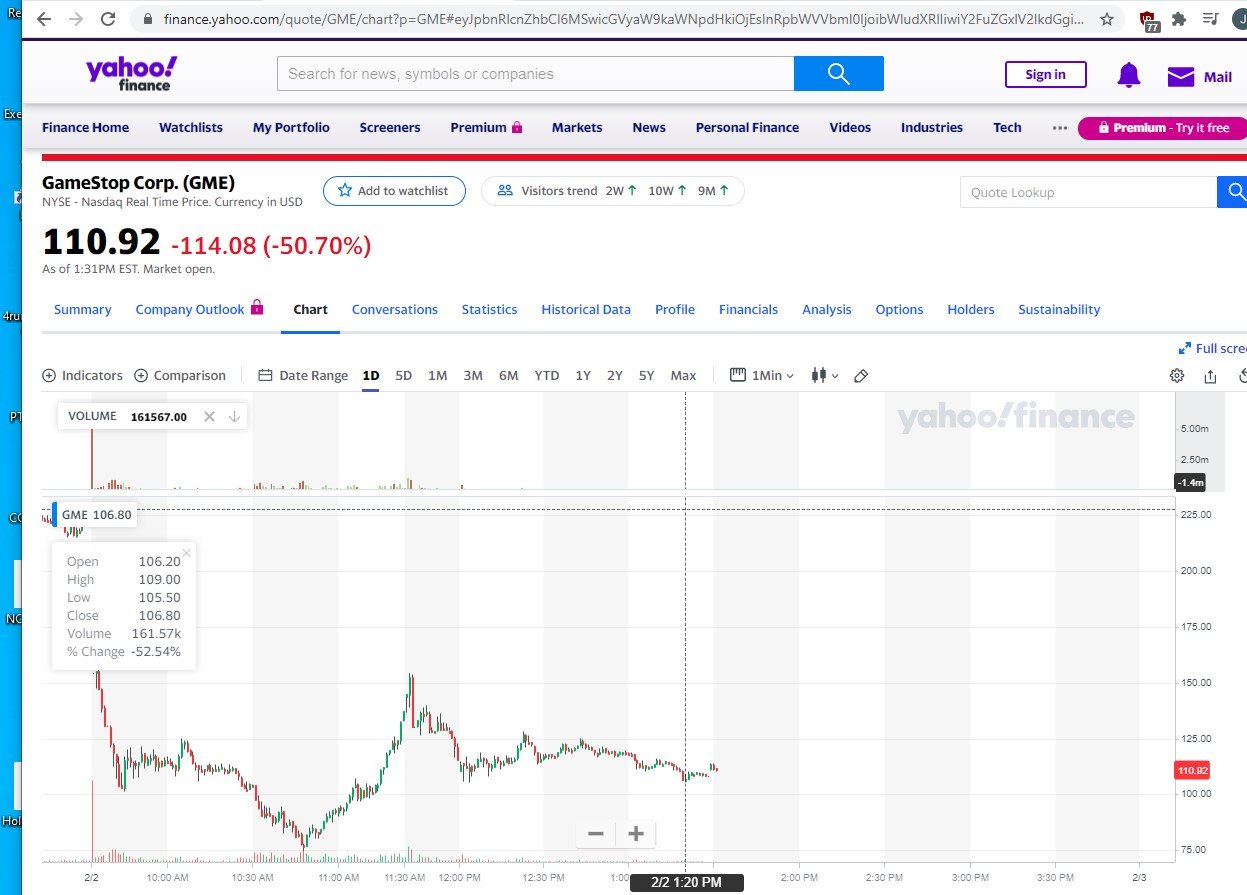Zoom out the chart with minus button
This screenshot has height=895, width=1247.
coord(596,834)
